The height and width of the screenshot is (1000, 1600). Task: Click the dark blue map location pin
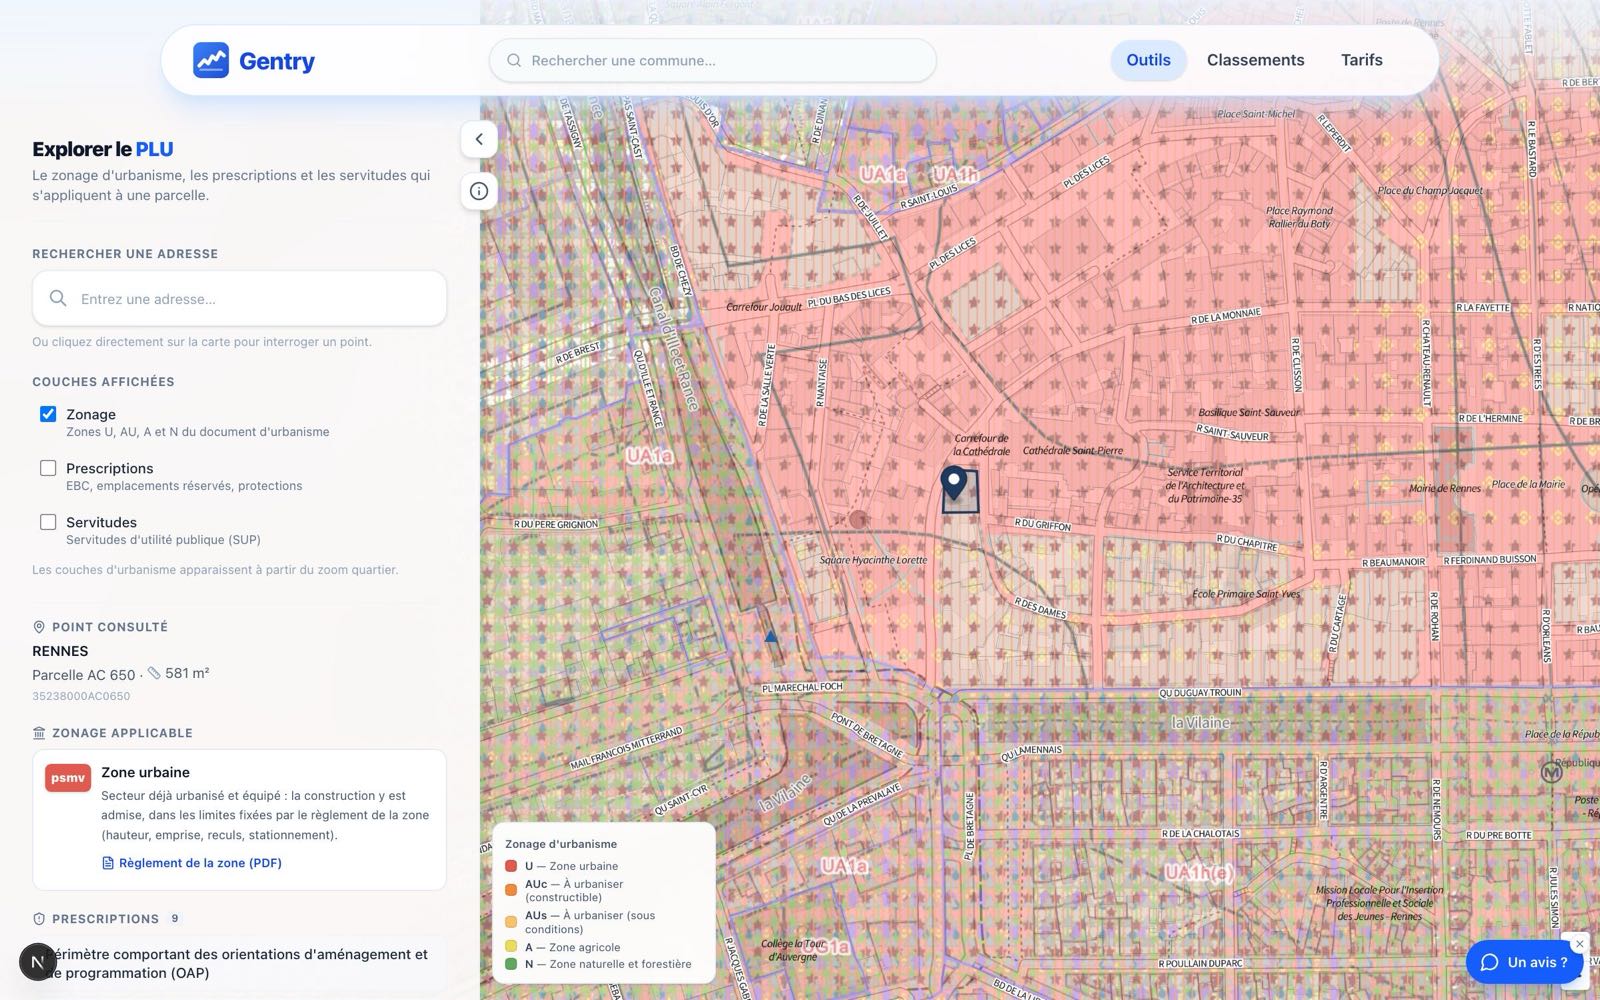click(955, 483)
